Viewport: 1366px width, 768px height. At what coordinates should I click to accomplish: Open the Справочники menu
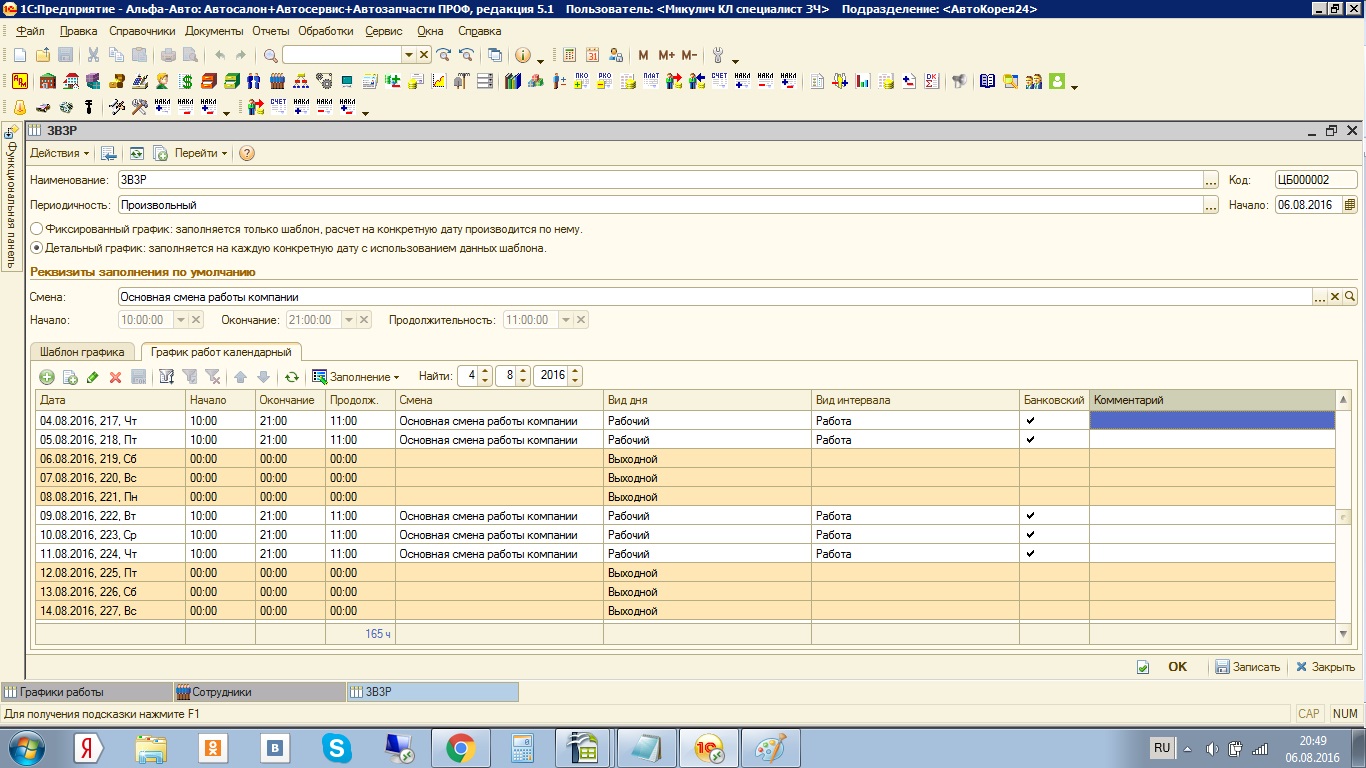(x=142, y=31)
